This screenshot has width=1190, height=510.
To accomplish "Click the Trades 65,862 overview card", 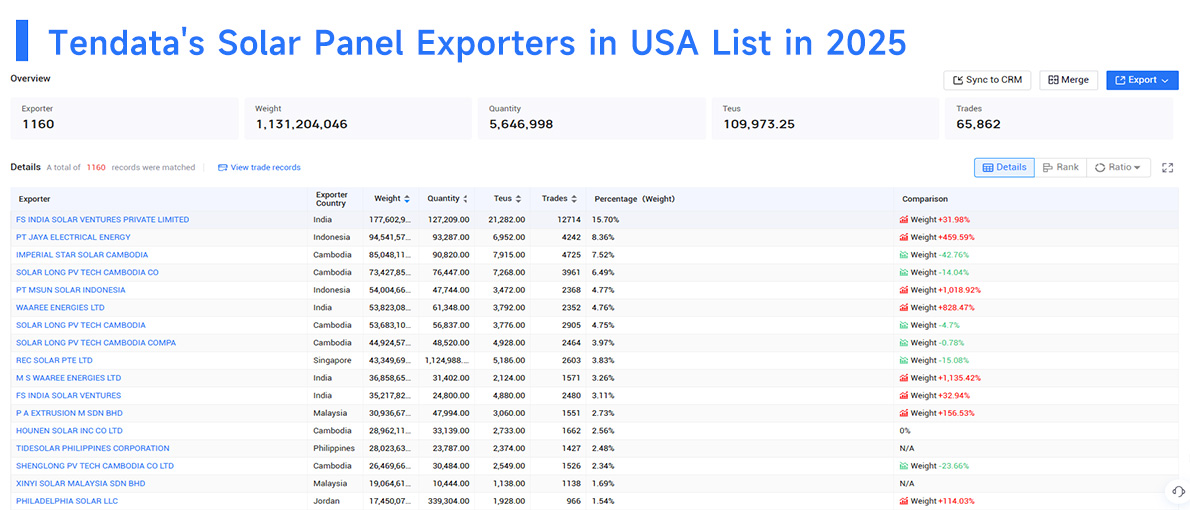I will 1059,118.
